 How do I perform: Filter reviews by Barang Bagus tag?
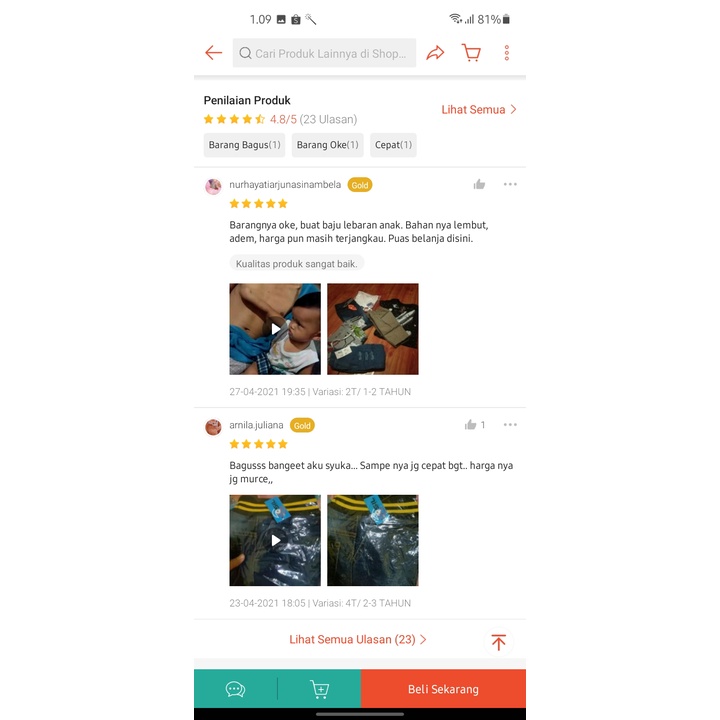(244, 145)
